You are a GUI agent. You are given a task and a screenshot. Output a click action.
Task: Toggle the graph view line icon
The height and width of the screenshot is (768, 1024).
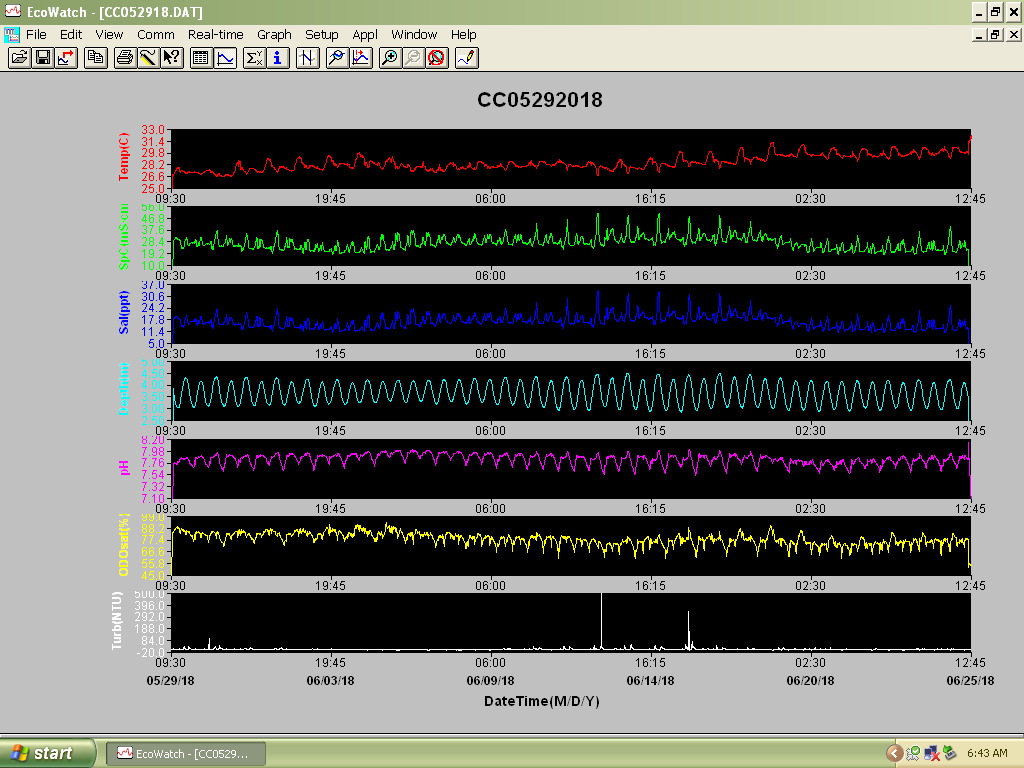click(x=225, y=58)
